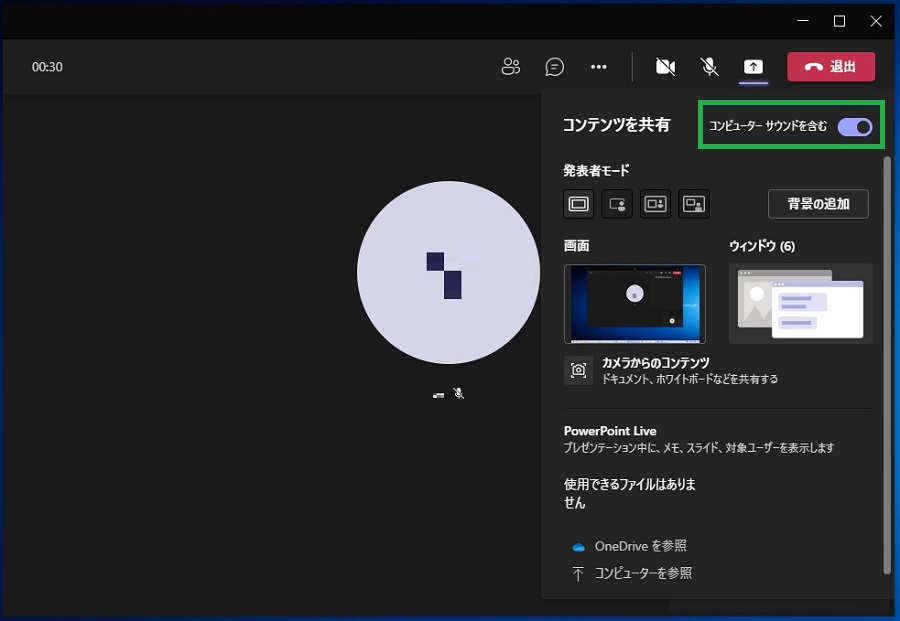
Task: Click コンピューターを参照 upload option
Action: click(642, 573)
